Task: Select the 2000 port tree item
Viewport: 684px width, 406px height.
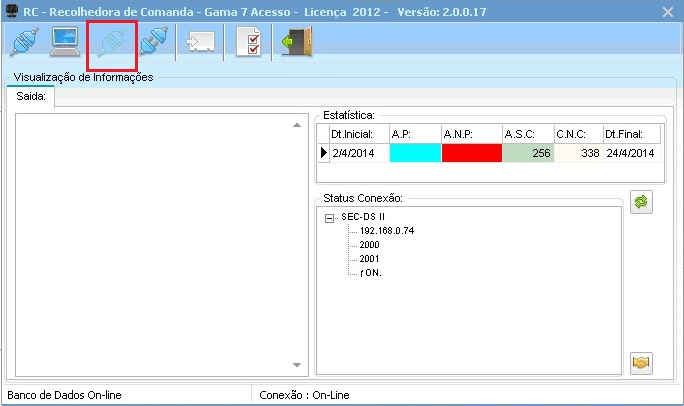Action: (369, 245)
